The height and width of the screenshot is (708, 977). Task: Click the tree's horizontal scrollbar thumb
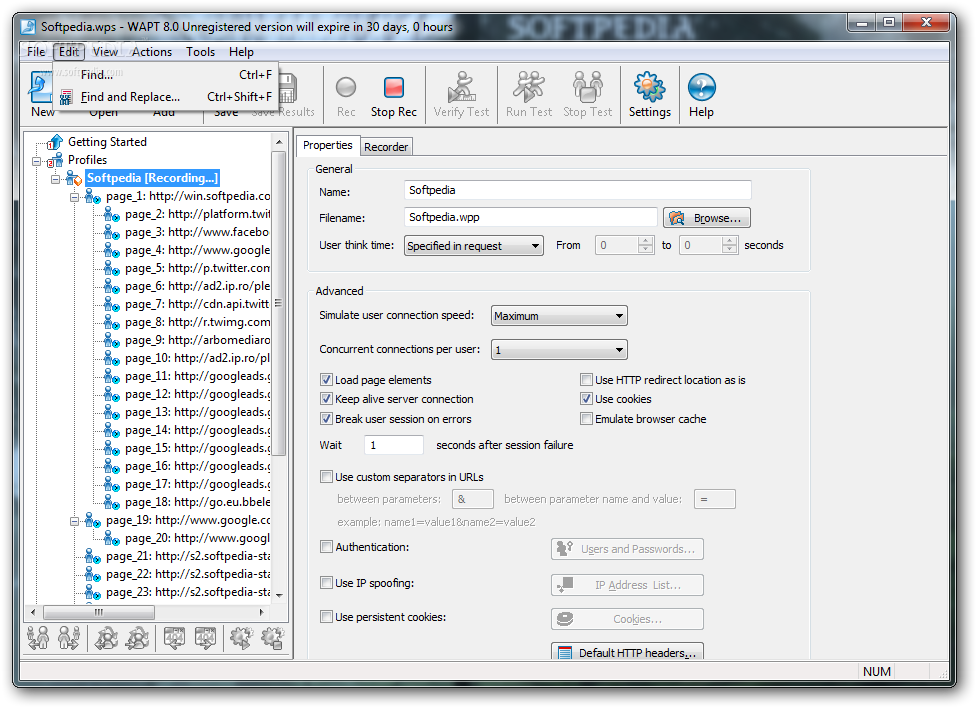coord(99,612)
